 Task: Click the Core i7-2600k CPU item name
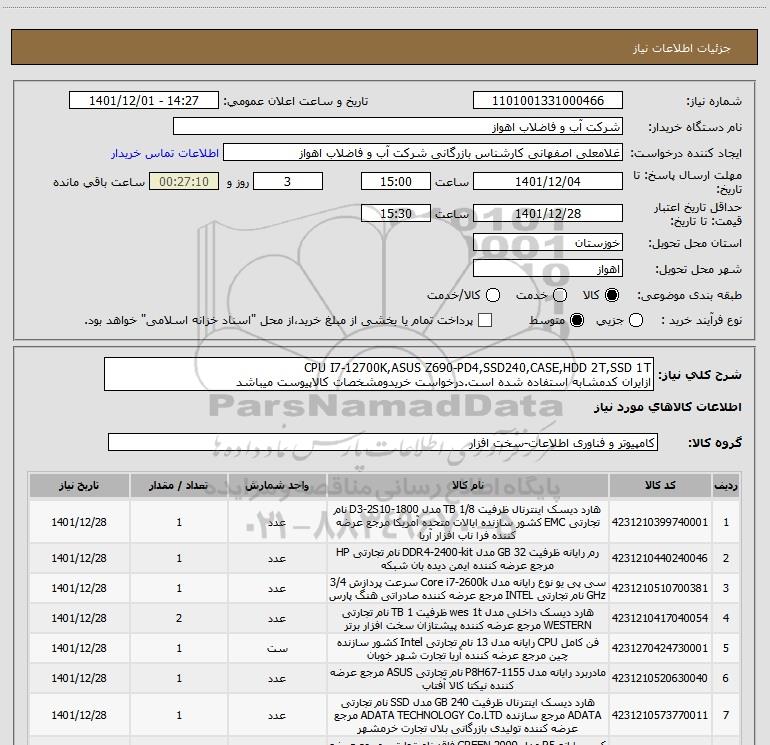click(468, 589)
